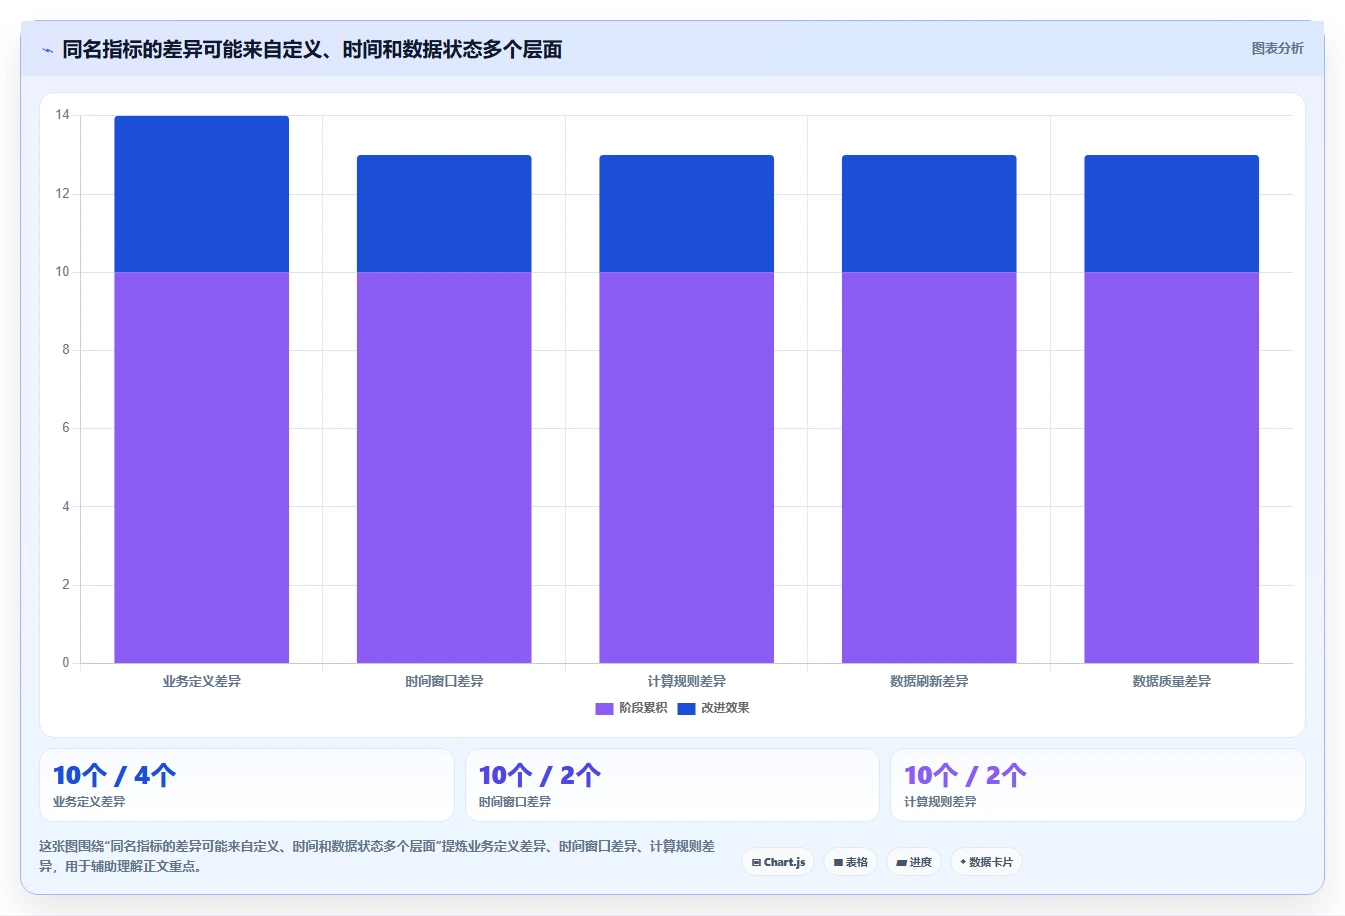Image resolution: width=1345 pixels, height=916 pixels.
Task: Click the 业务定义差异 x-axis label
Action: coord(202,681)
